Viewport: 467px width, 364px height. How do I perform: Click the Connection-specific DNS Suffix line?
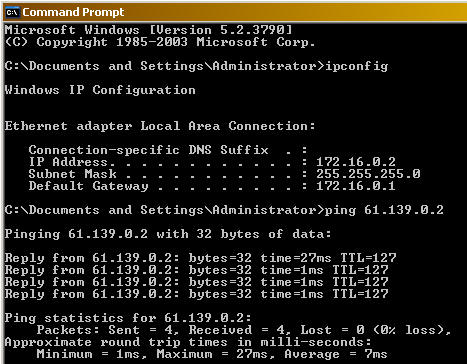(168, 150)
